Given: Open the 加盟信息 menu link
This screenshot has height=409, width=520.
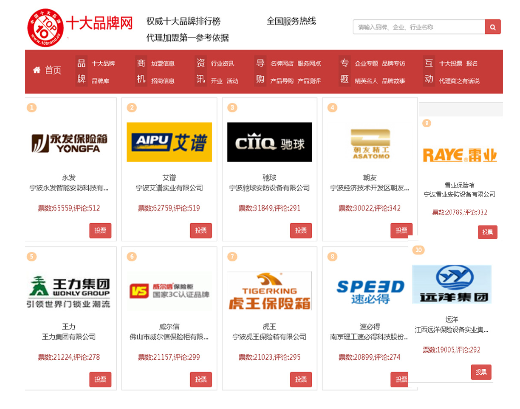Looking at the screenshot, I should click(163, 63).
